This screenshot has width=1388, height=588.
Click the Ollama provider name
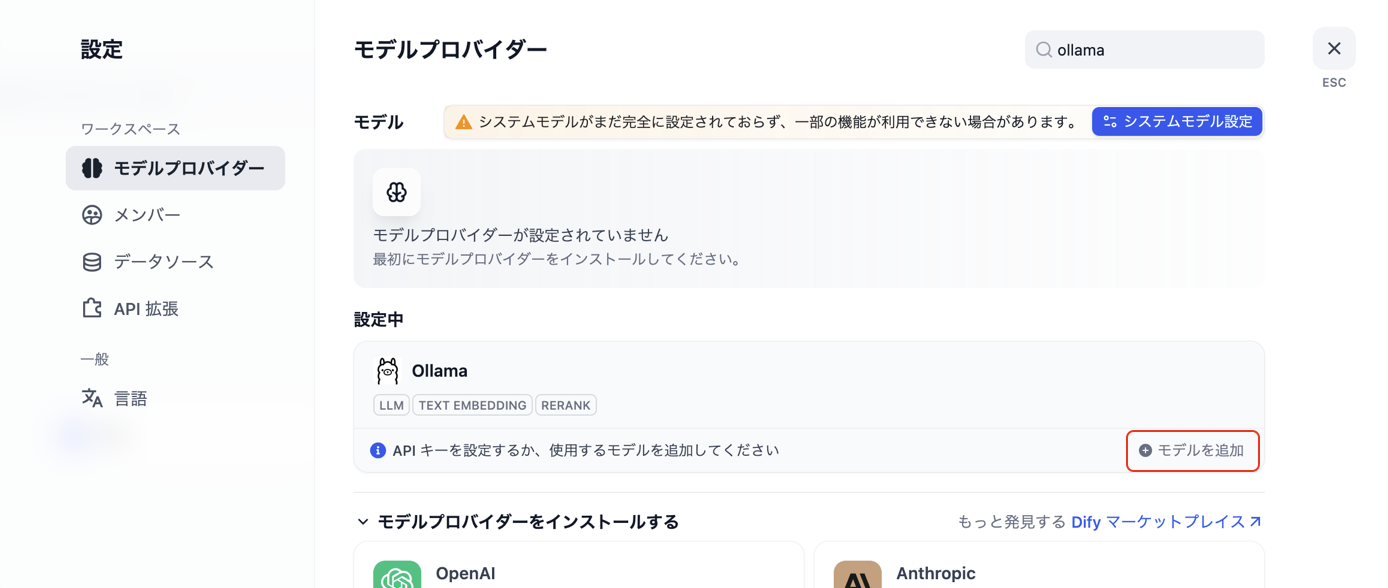click(x=440, y=371)
